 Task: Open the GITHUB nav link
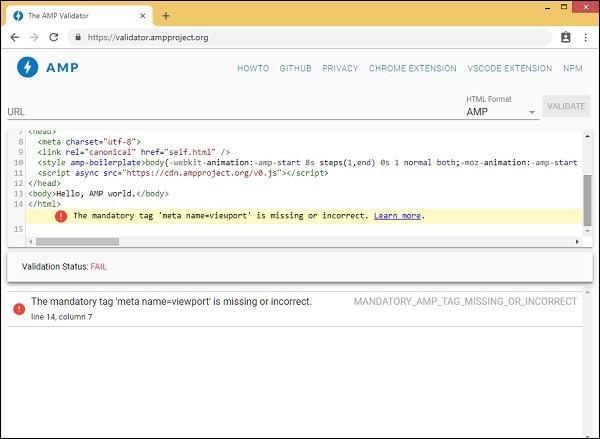click(x=295, y=68)
